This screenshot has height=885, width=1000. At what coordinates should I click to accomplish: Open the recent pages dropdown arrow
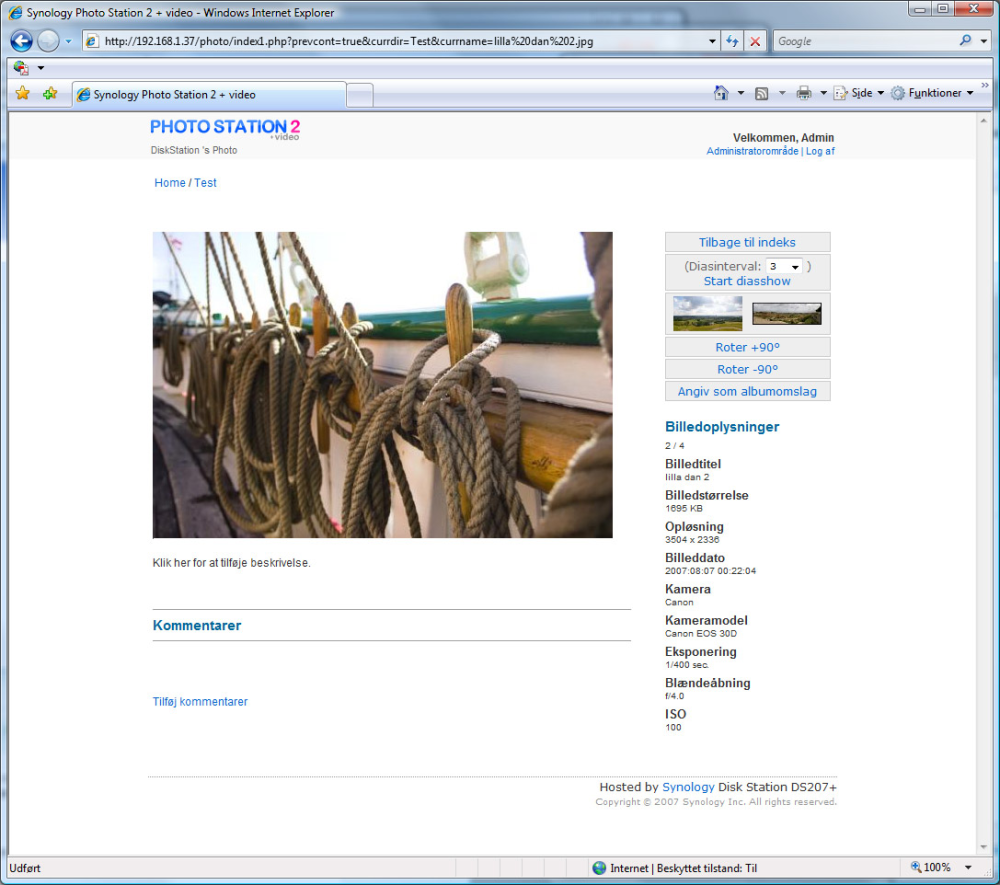(x=68, y=41)
